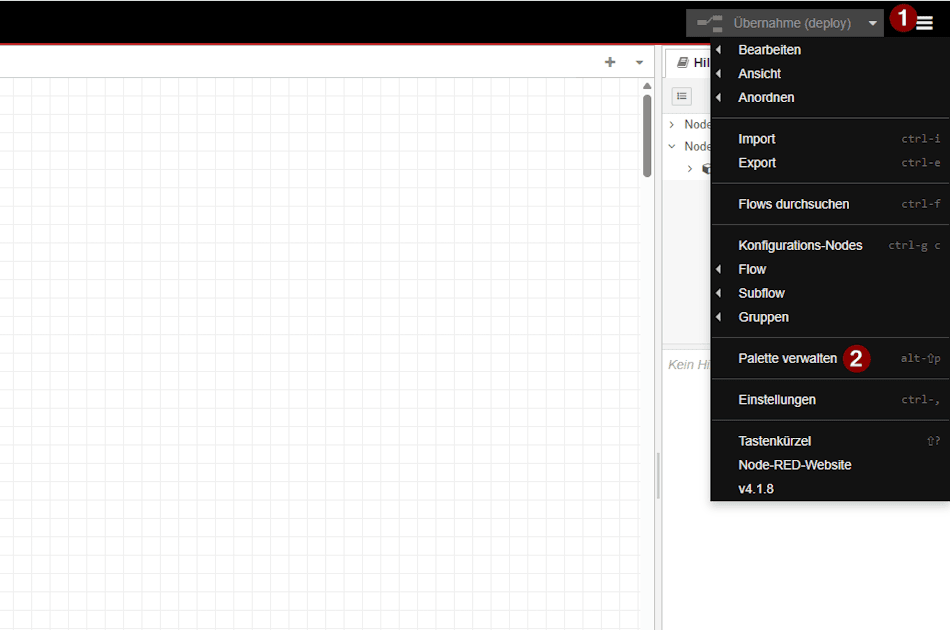Expand the Gruppen submenu
This screenshot has height=630, width=950.
[x=762, y=316]
